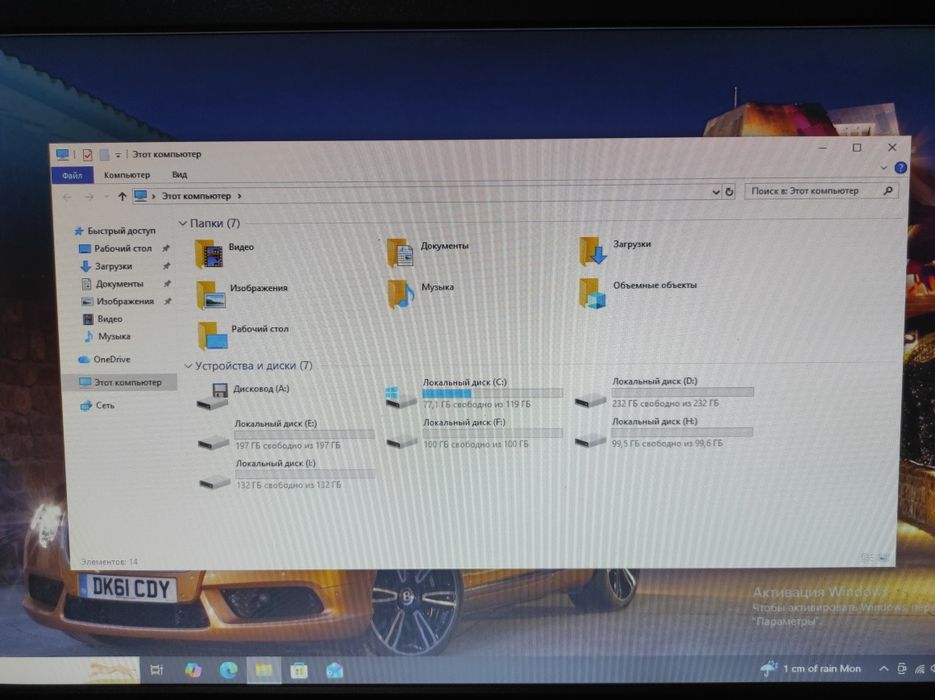This screenshot has width=935, height=700.
Task: Go up one folder level arrow
Action: [x=122, y=196]
